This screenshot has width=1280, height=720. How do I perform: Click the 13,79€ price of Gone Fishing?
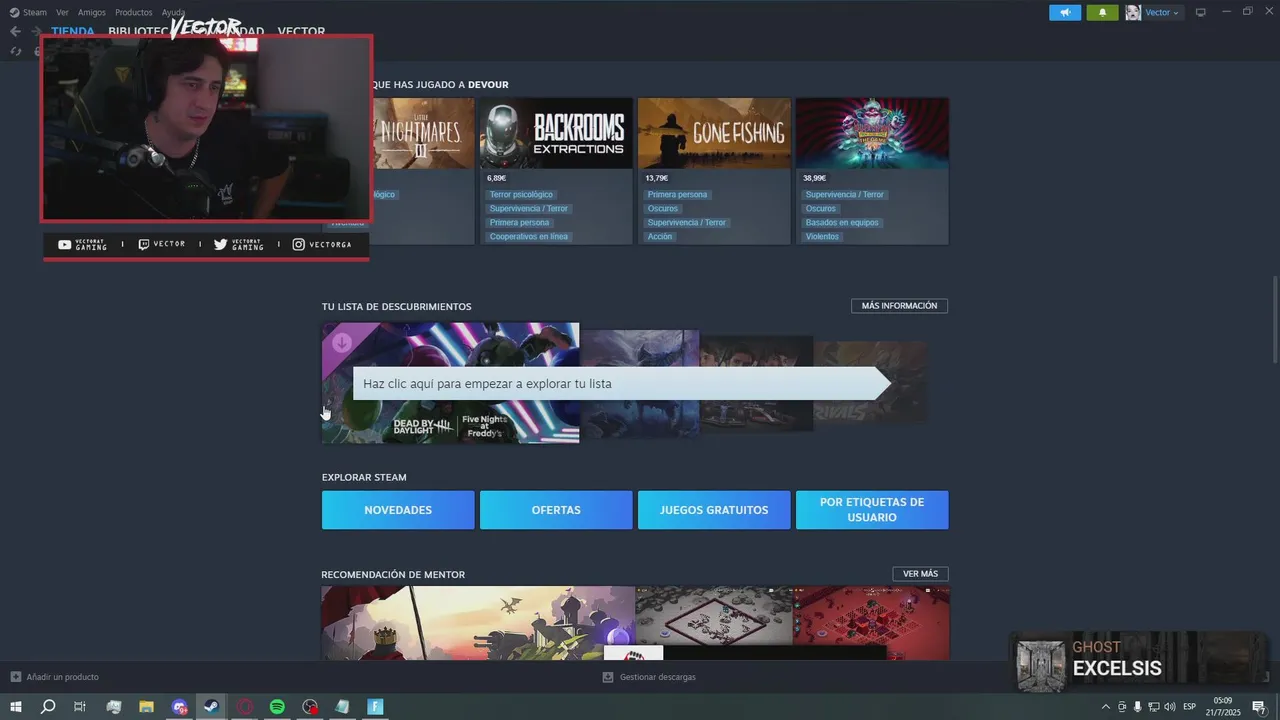(x=657, y=178)
